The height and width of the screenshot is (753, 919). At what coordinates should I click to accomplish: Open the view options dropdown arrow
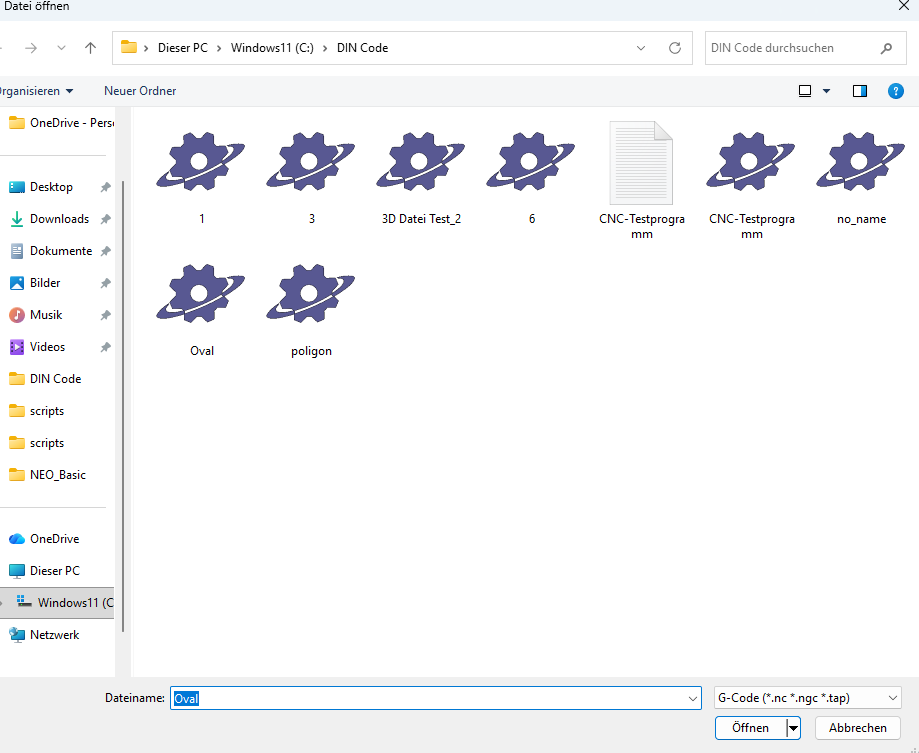pos(826,91)
